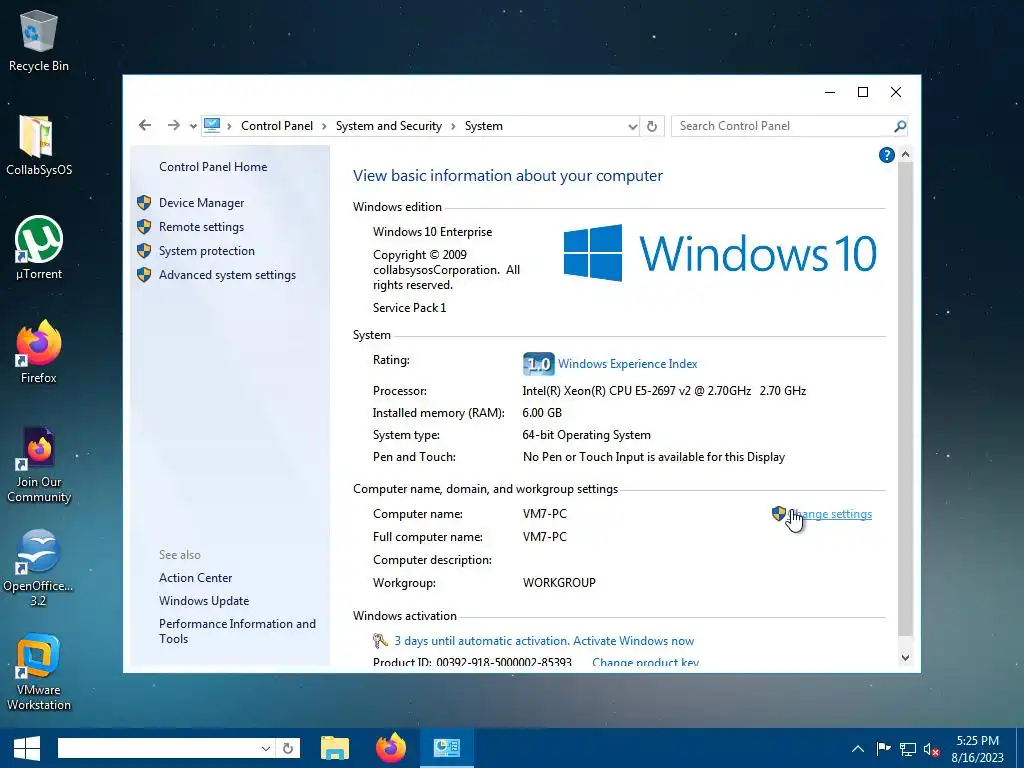
Task: Open File Explorer from the taskbar
Action: coord(335,748)
